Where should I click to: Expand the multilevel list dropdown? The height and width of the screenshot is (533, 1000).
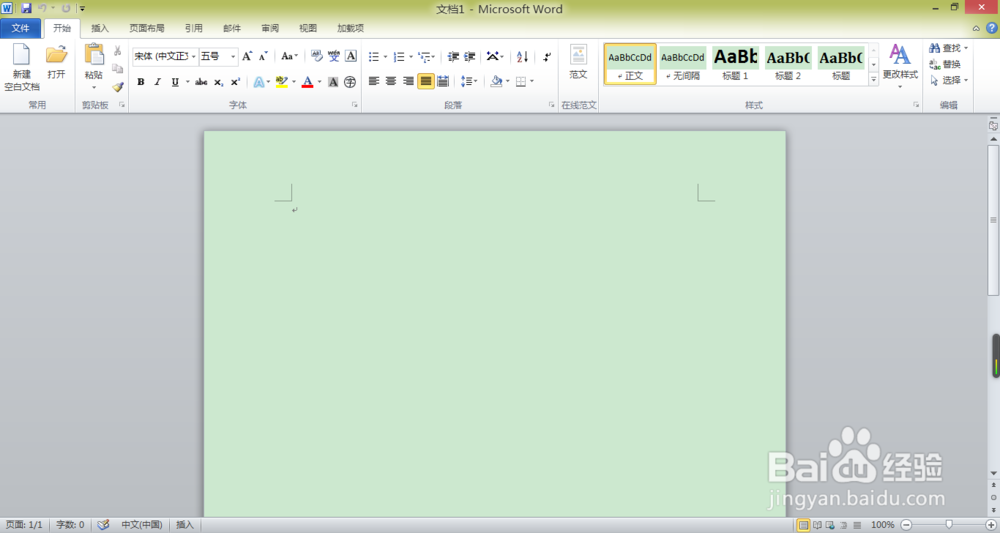click(434, 57)
